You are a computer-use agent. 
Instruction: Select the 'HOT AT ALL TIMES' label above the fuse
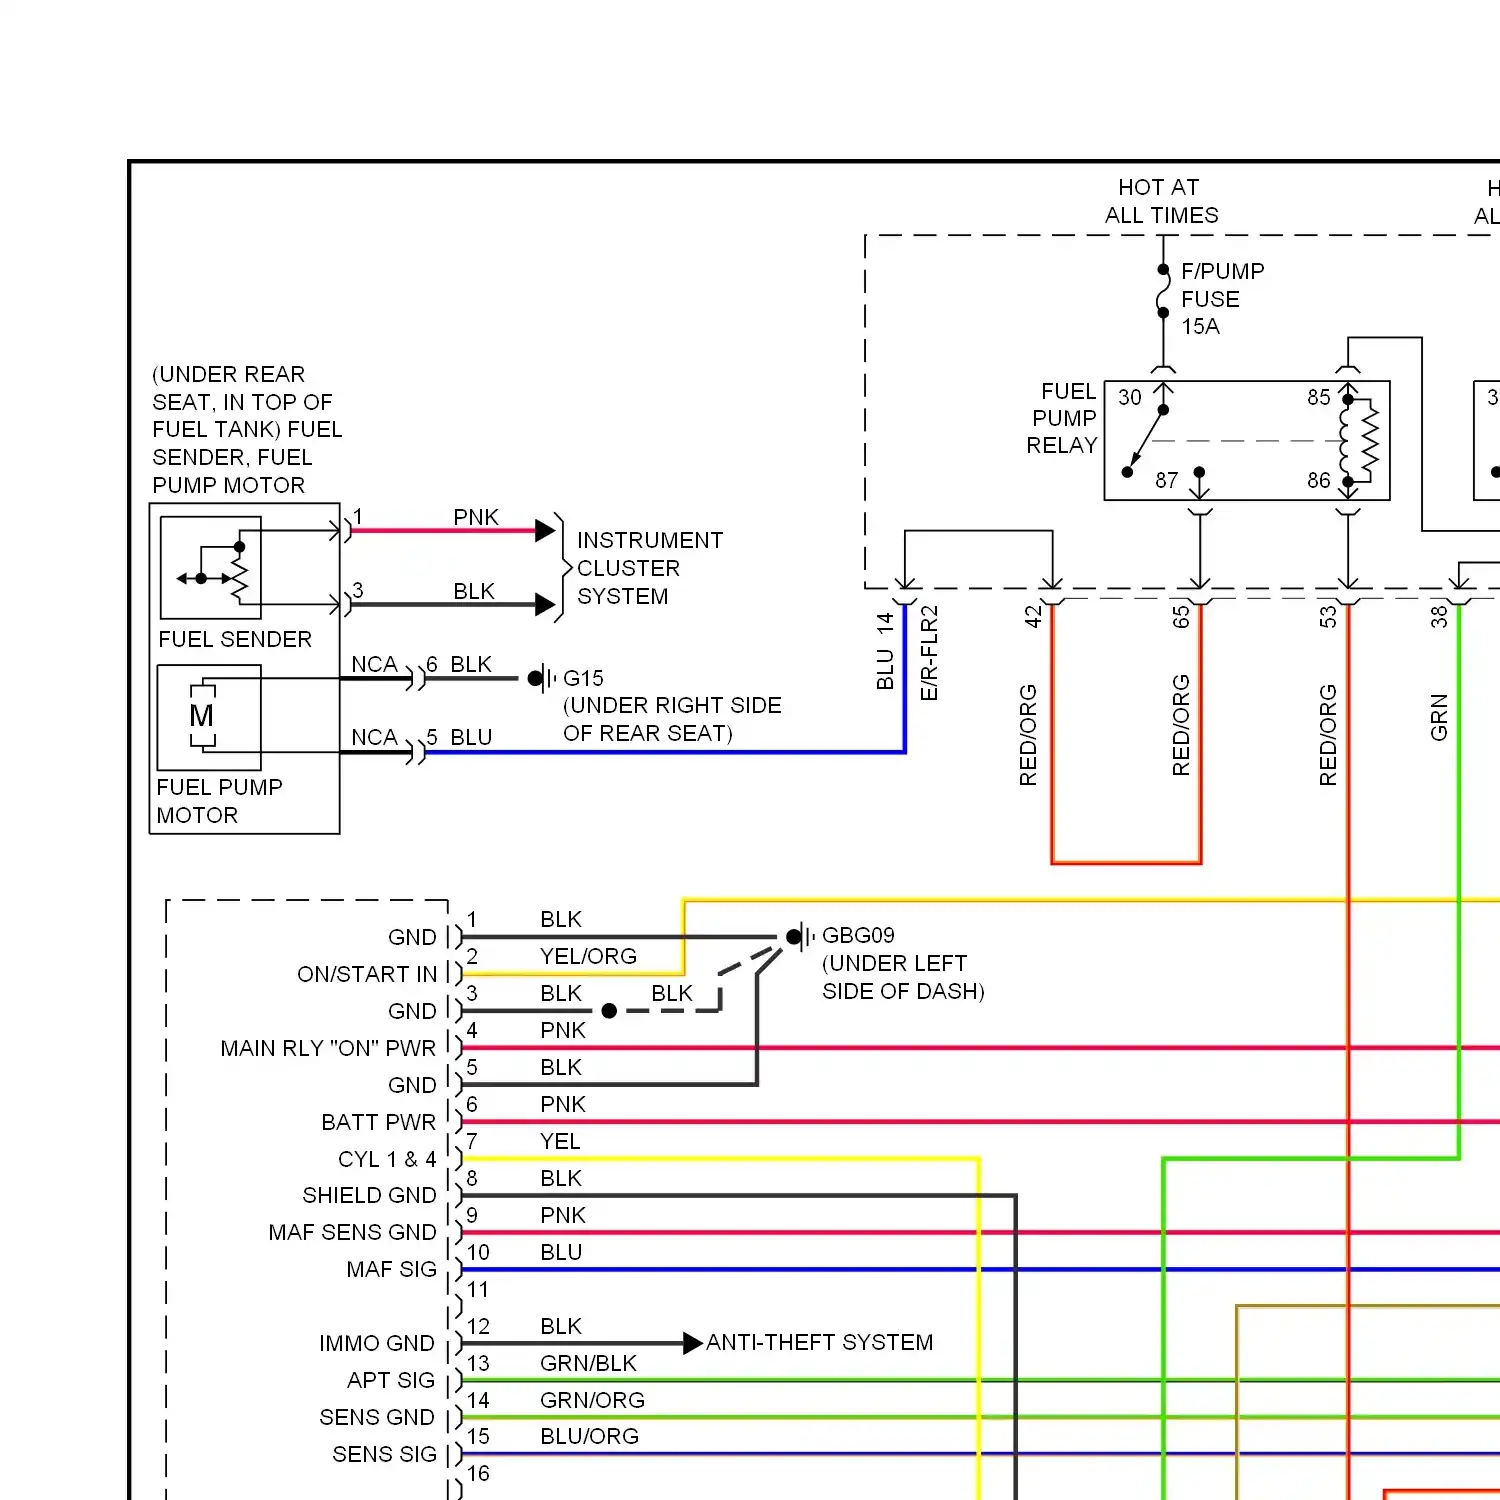pos(1161,201)
